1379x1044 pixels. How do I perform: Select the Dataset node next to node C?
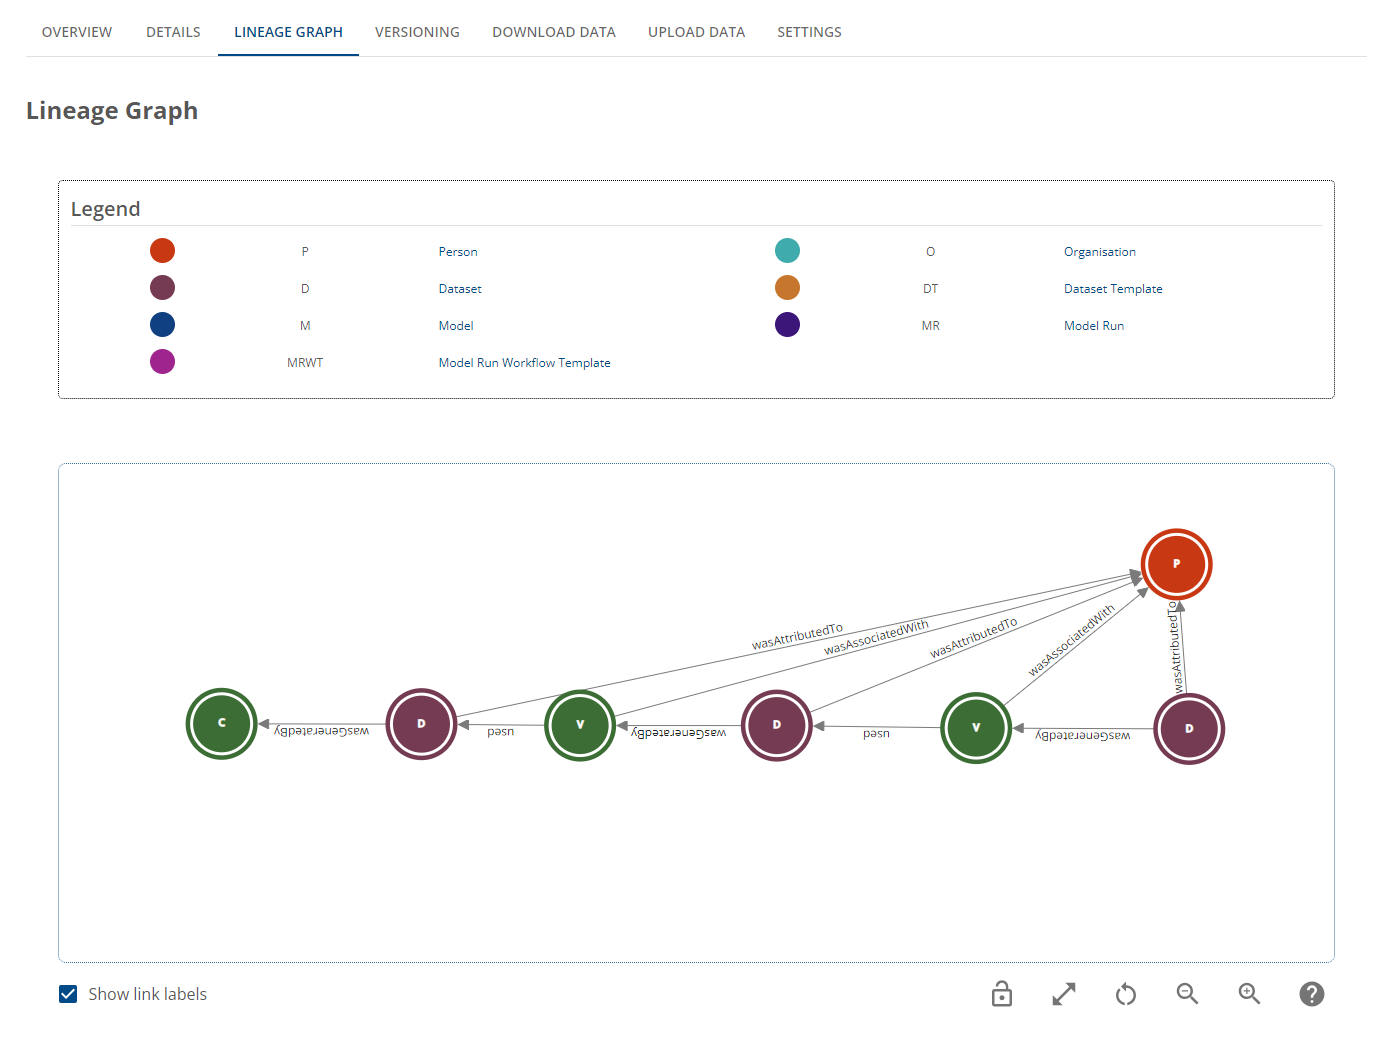pyautogui.click(x=421, y=724)
